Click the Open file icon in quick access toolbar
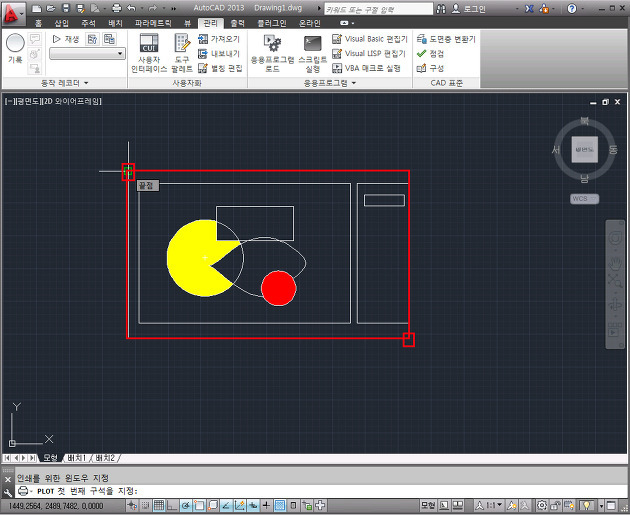This screenshot has height=515, width=630. tap(51, 8)
